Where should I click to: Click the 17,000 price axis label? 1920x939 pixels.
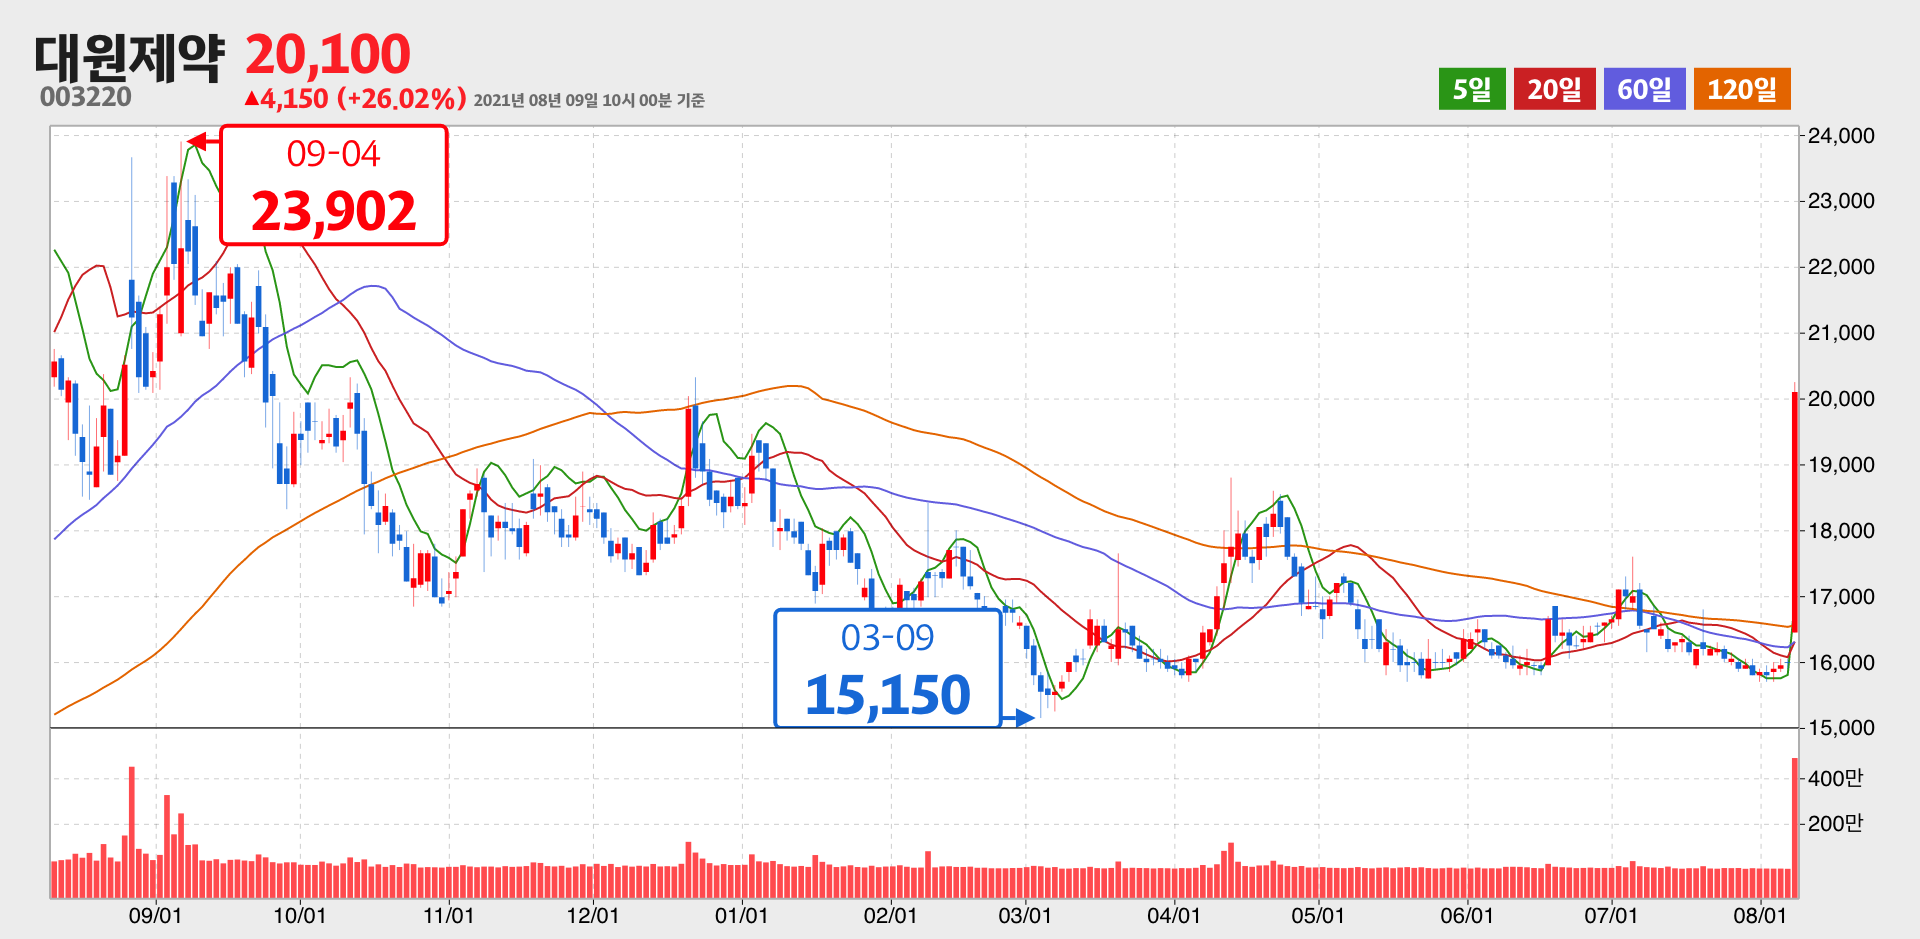point(1841,597)
